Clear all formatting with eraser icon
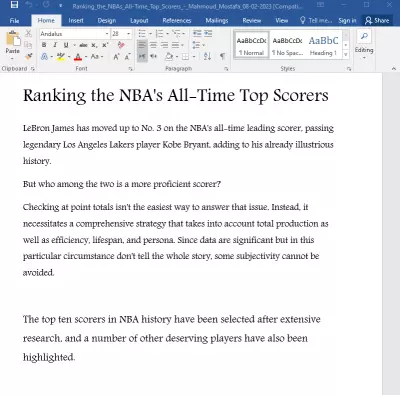Screen dimensions: 400x395 tap(121, 45)
